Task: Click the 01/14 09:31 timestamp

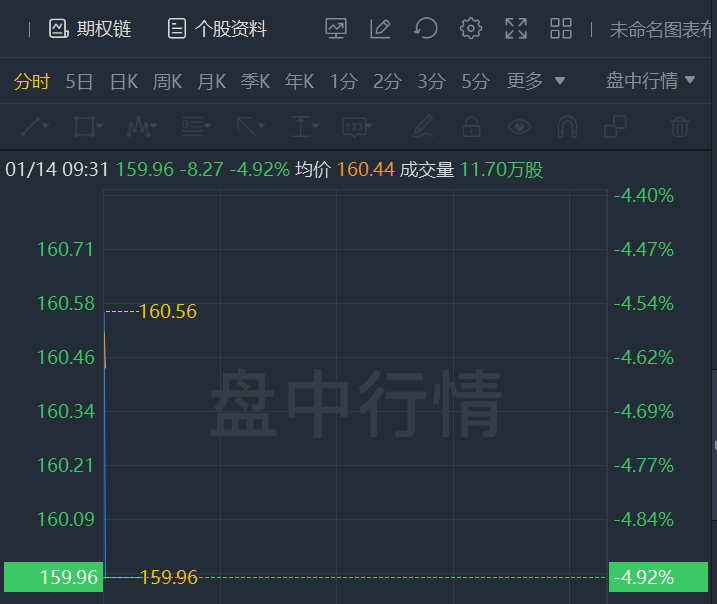Action: [57, 170]
